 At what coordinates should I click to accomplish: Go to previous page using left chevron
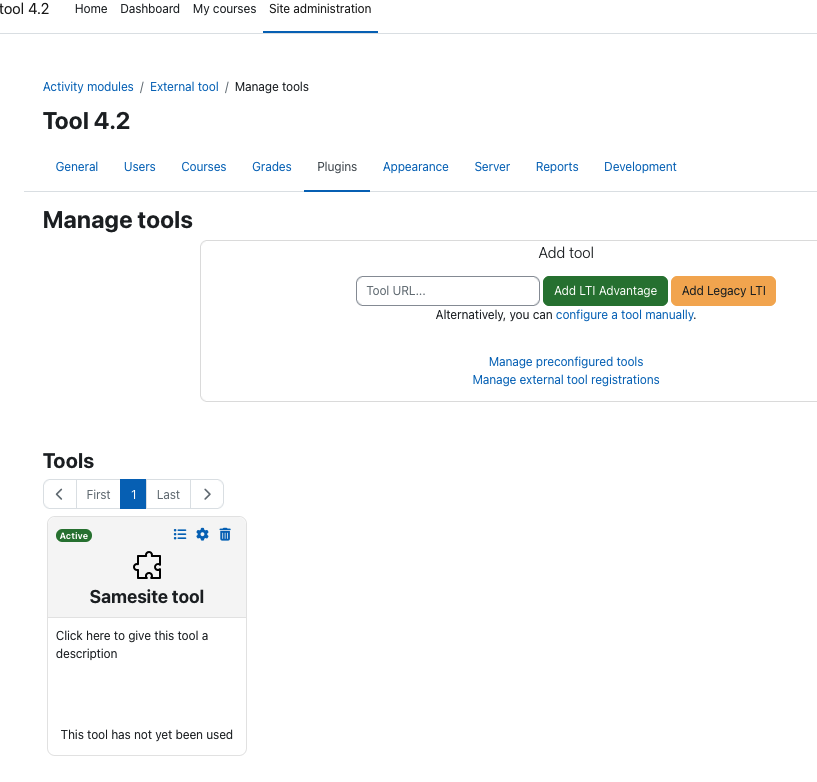[59, 494]
